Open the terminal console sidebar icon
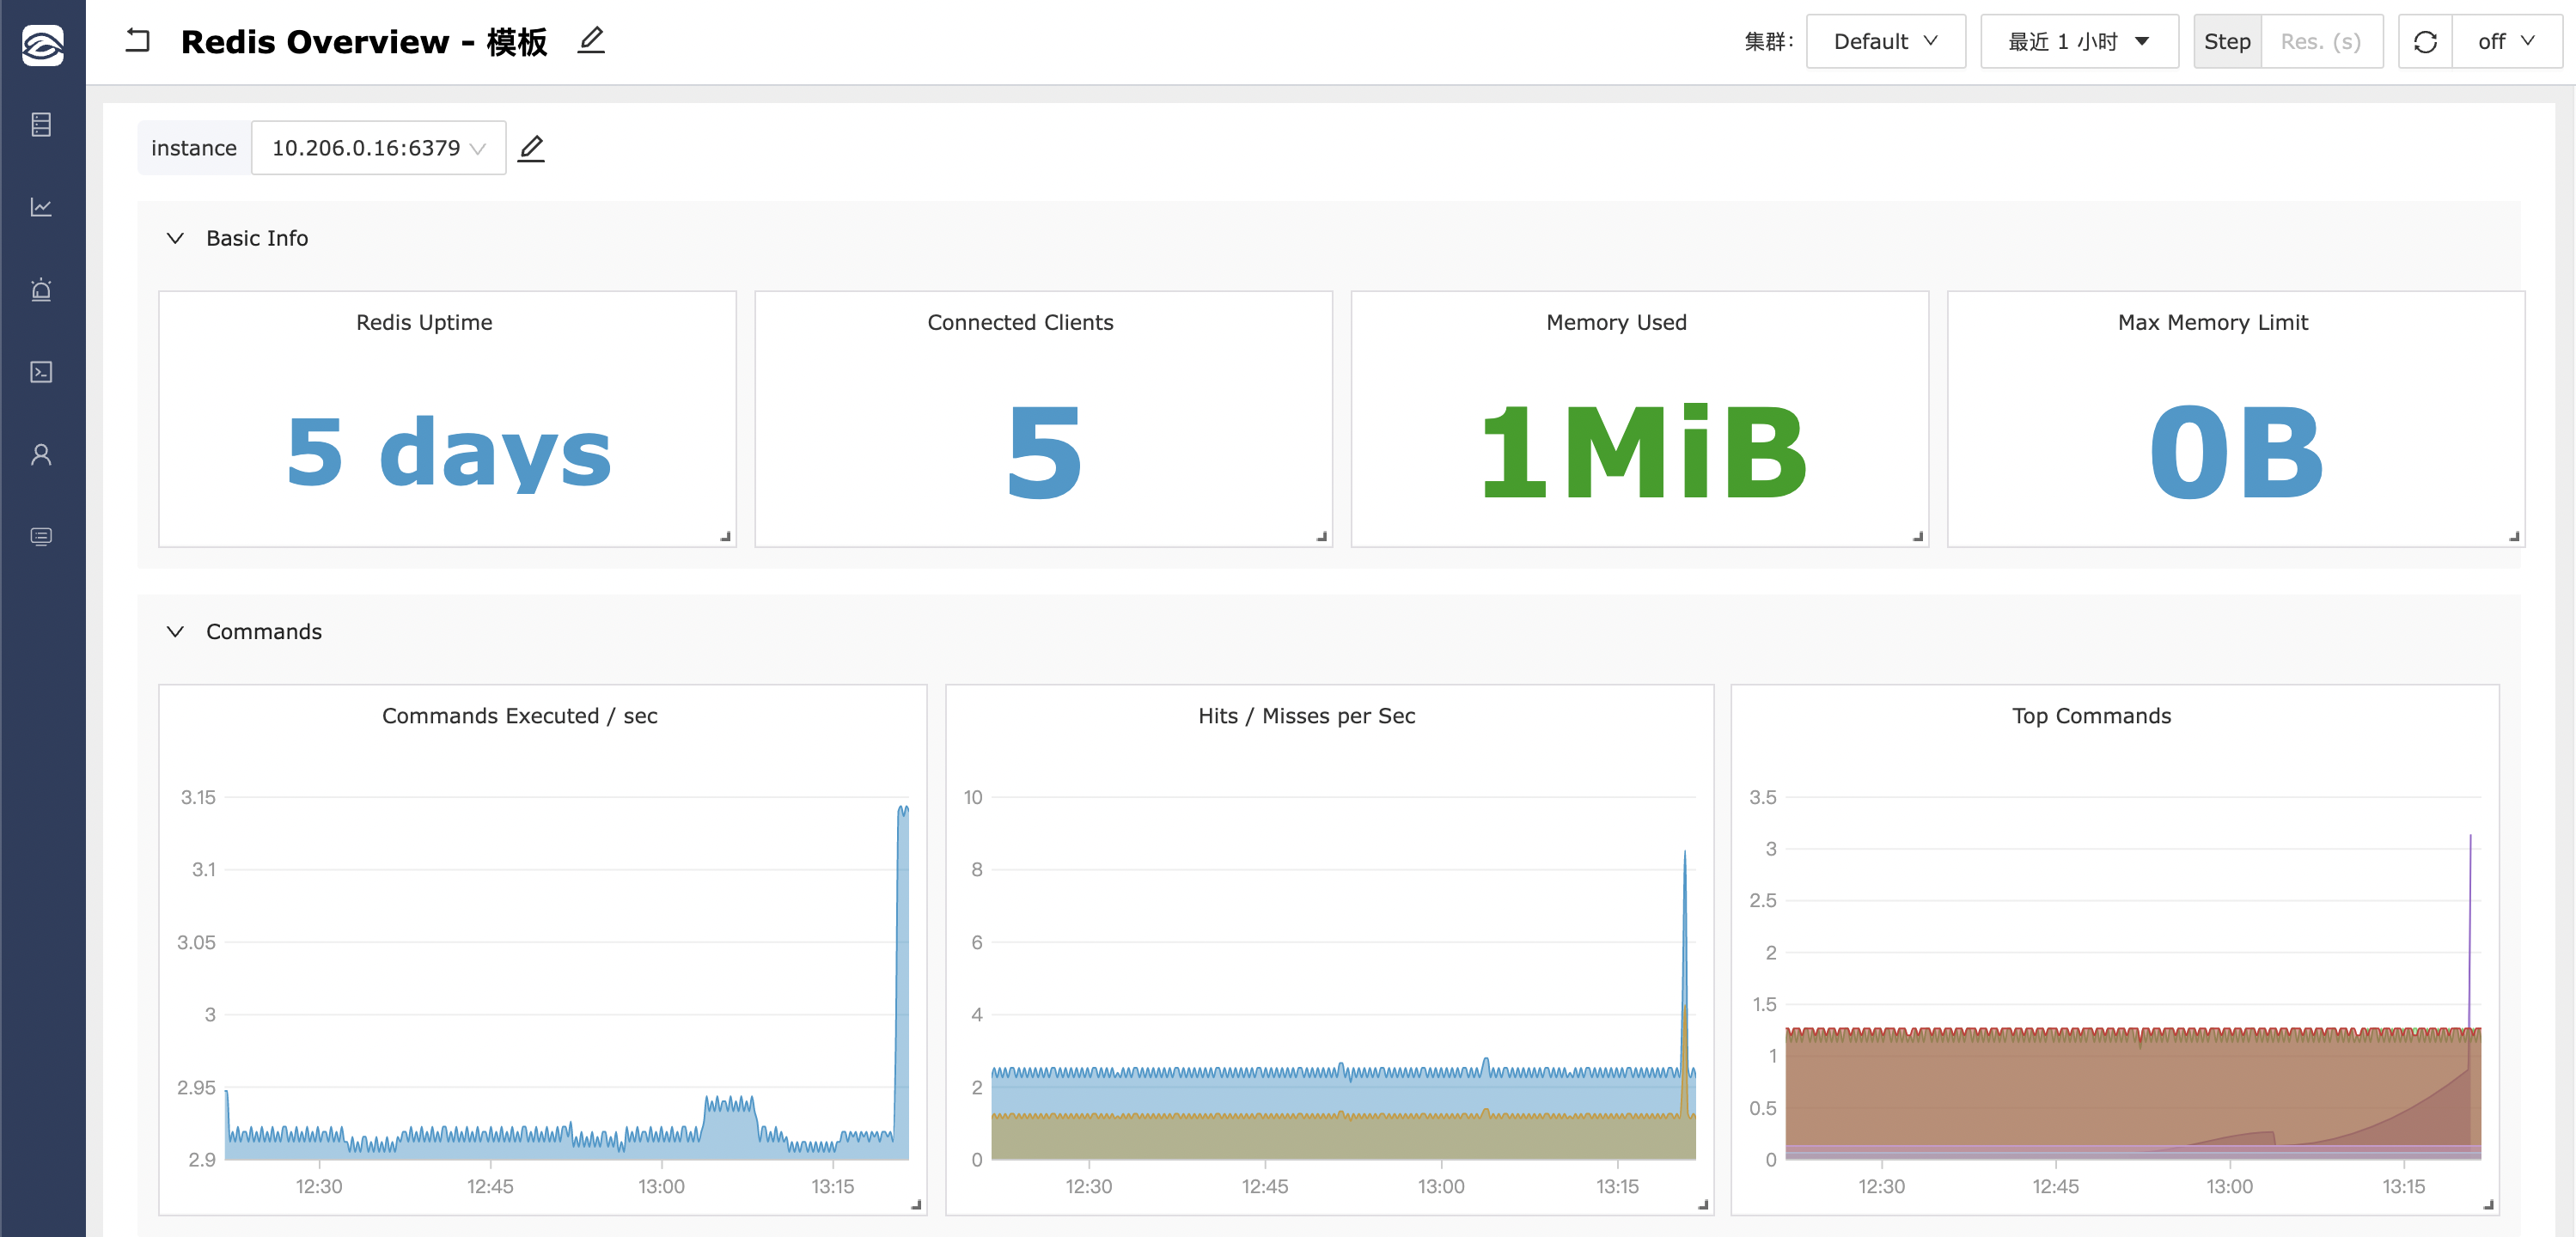Image resolution: width=2576 pixels, height=1237 pixels. (41, 372)
